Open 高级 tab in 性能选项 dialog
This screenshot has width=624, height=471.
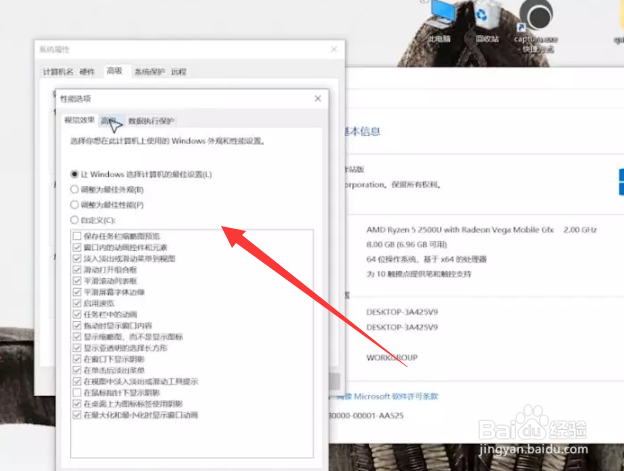tap(111, 121)
